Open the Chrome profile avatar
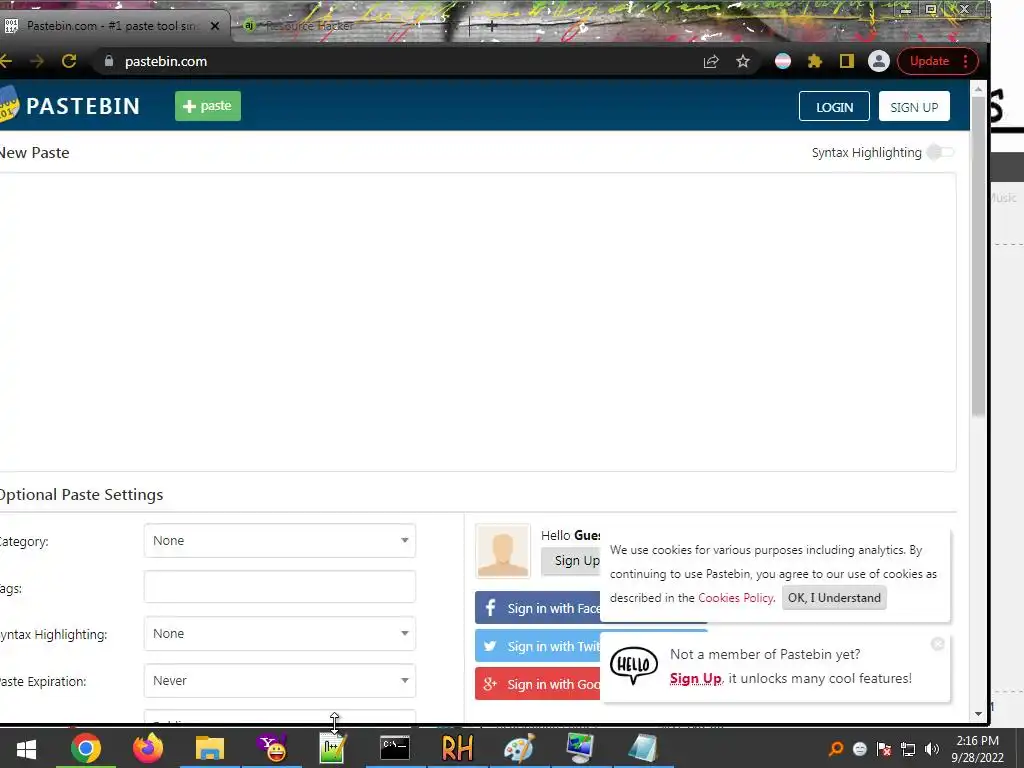This screenshot has height=768, width=1024. (878, 61)
